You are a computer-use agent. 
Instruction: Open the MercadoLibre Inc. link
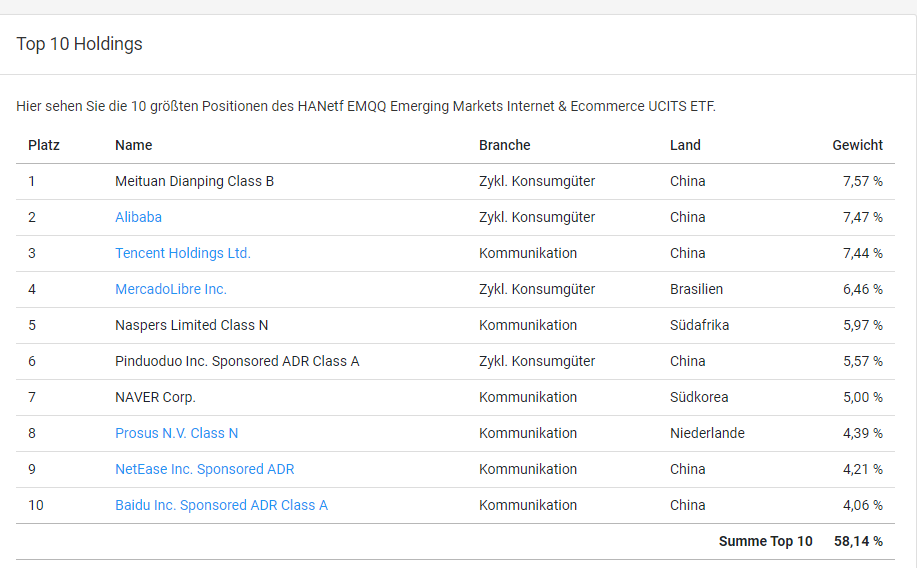pyautogui.click(x=171, y=289)
